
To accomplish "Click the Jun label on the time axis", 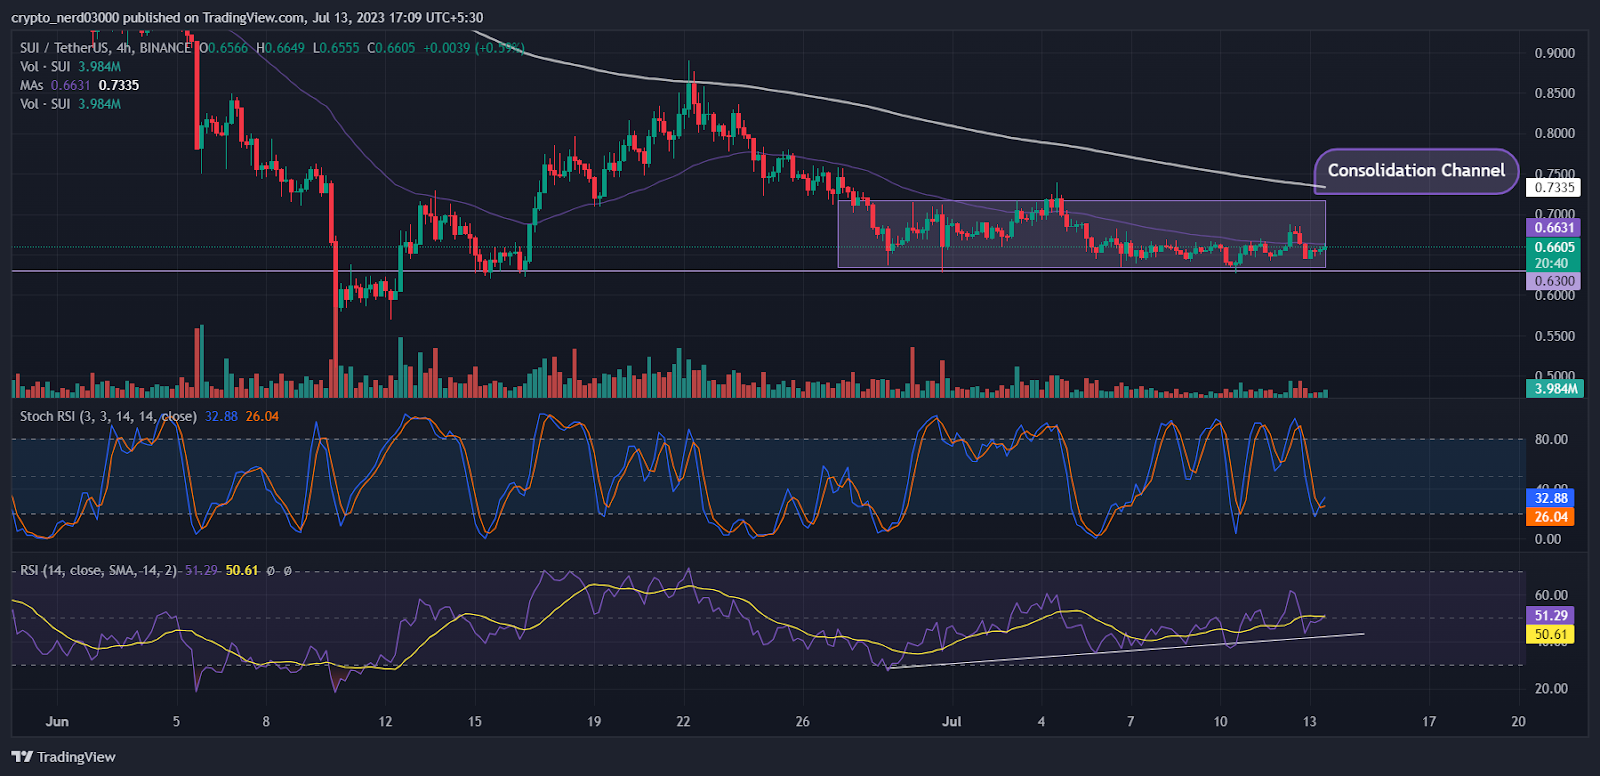I will [57, 721].
